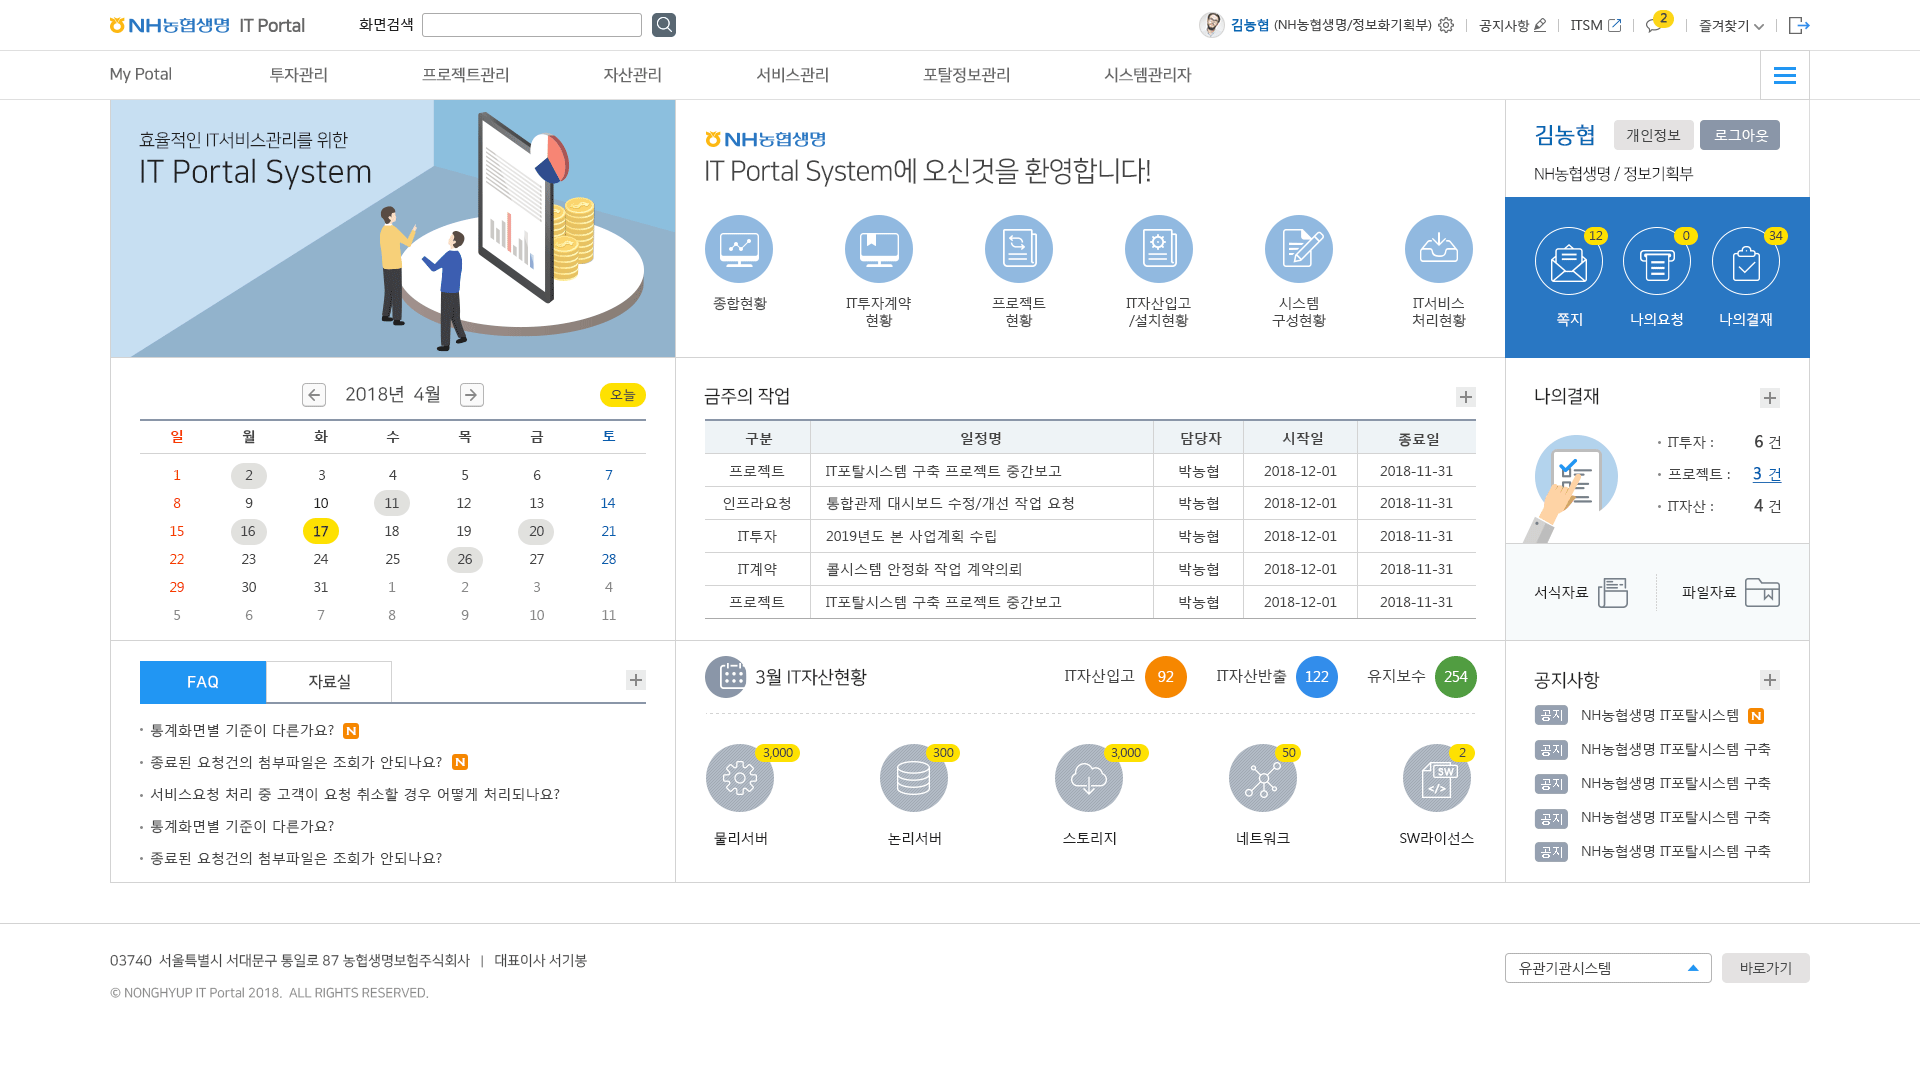
Task: Open 포탈정보관리 menu
Action: pos(967,75)
